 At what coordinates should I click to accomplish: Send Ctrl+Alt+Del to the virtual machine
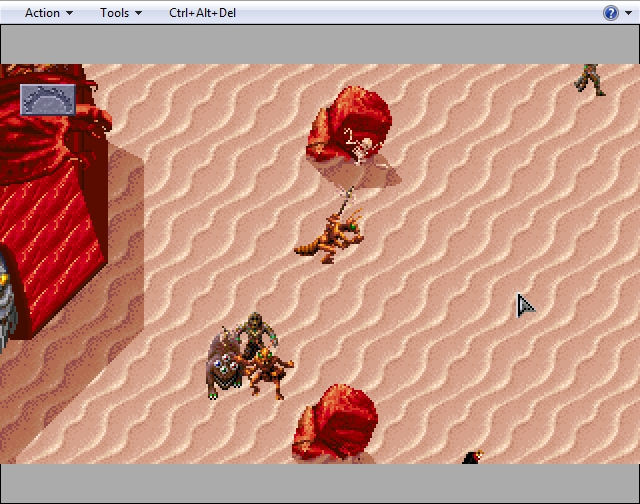click(x=202, y=13)
